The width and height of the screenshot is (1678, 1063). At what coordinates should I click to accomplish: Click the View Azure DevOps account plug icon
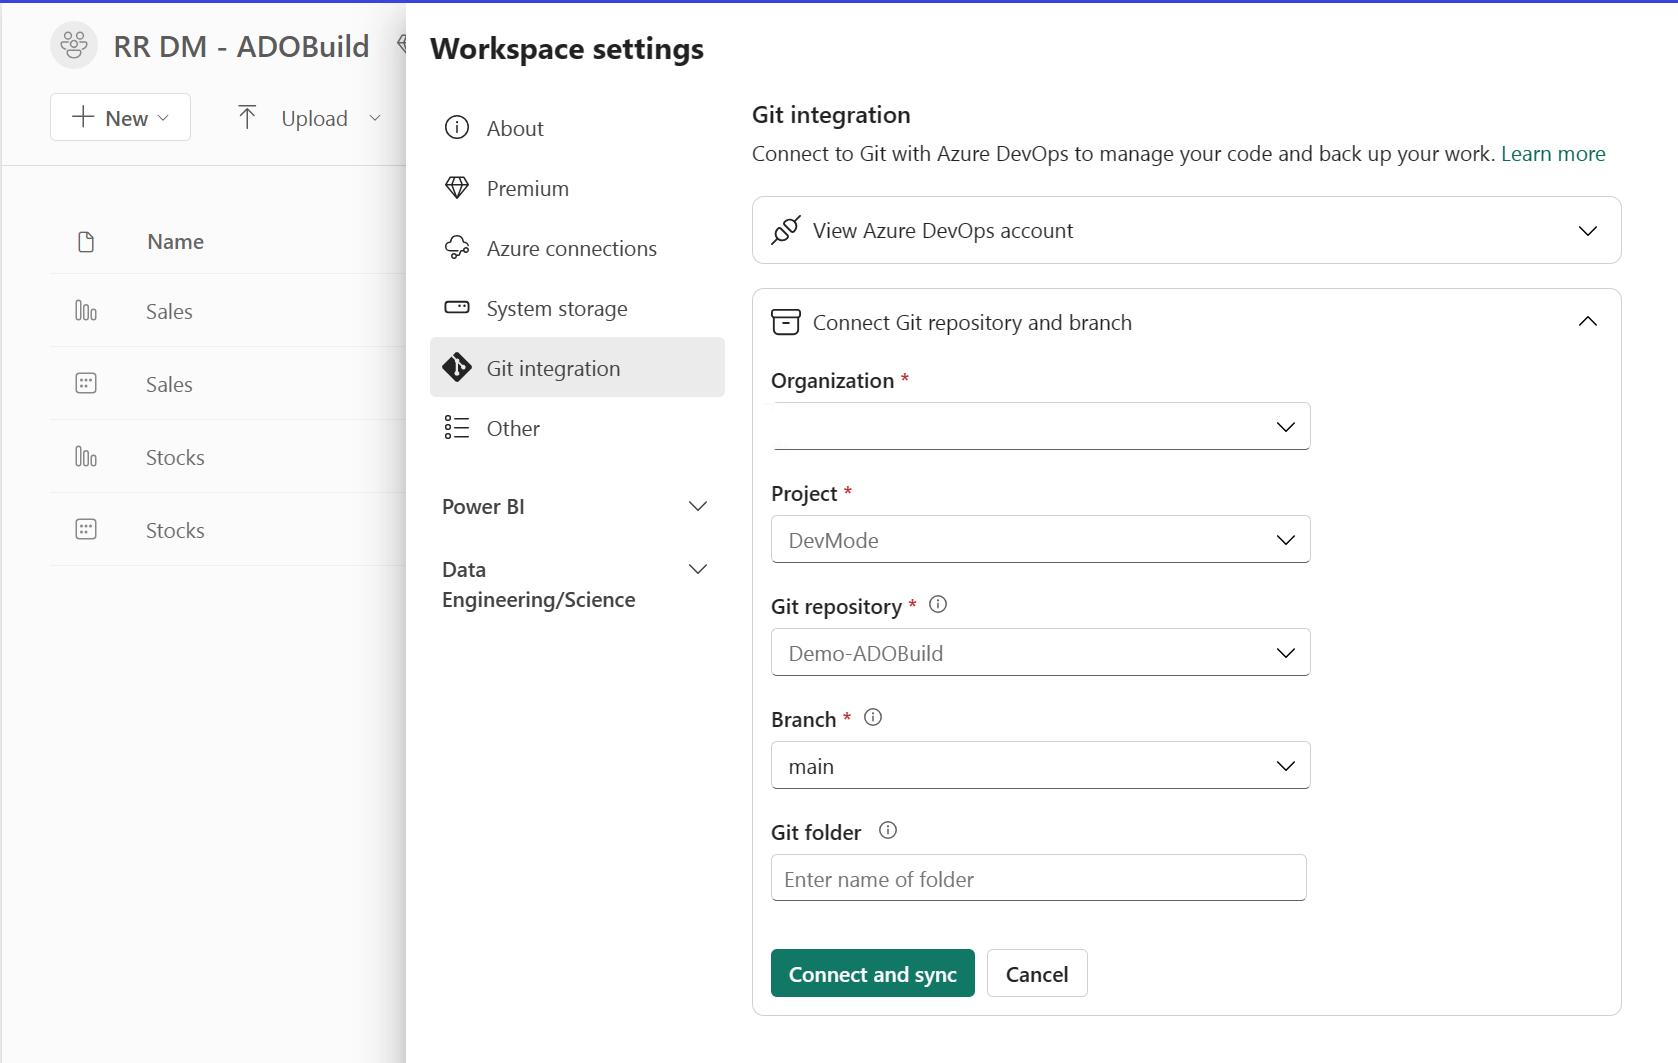[x=786, y=230]
